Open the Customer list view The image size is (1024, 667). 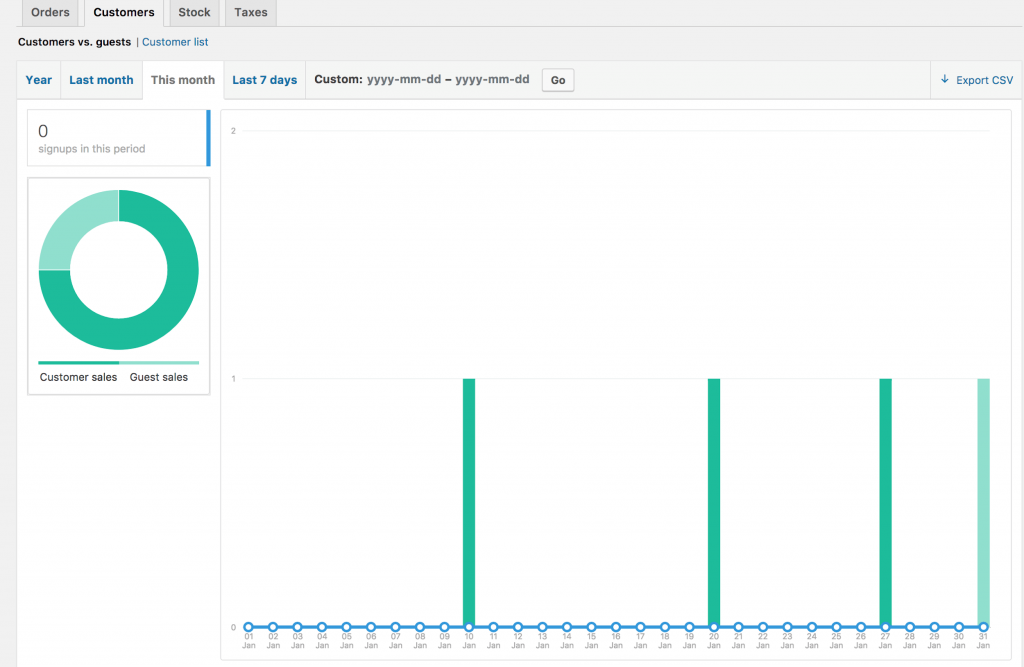pos(175,42)
